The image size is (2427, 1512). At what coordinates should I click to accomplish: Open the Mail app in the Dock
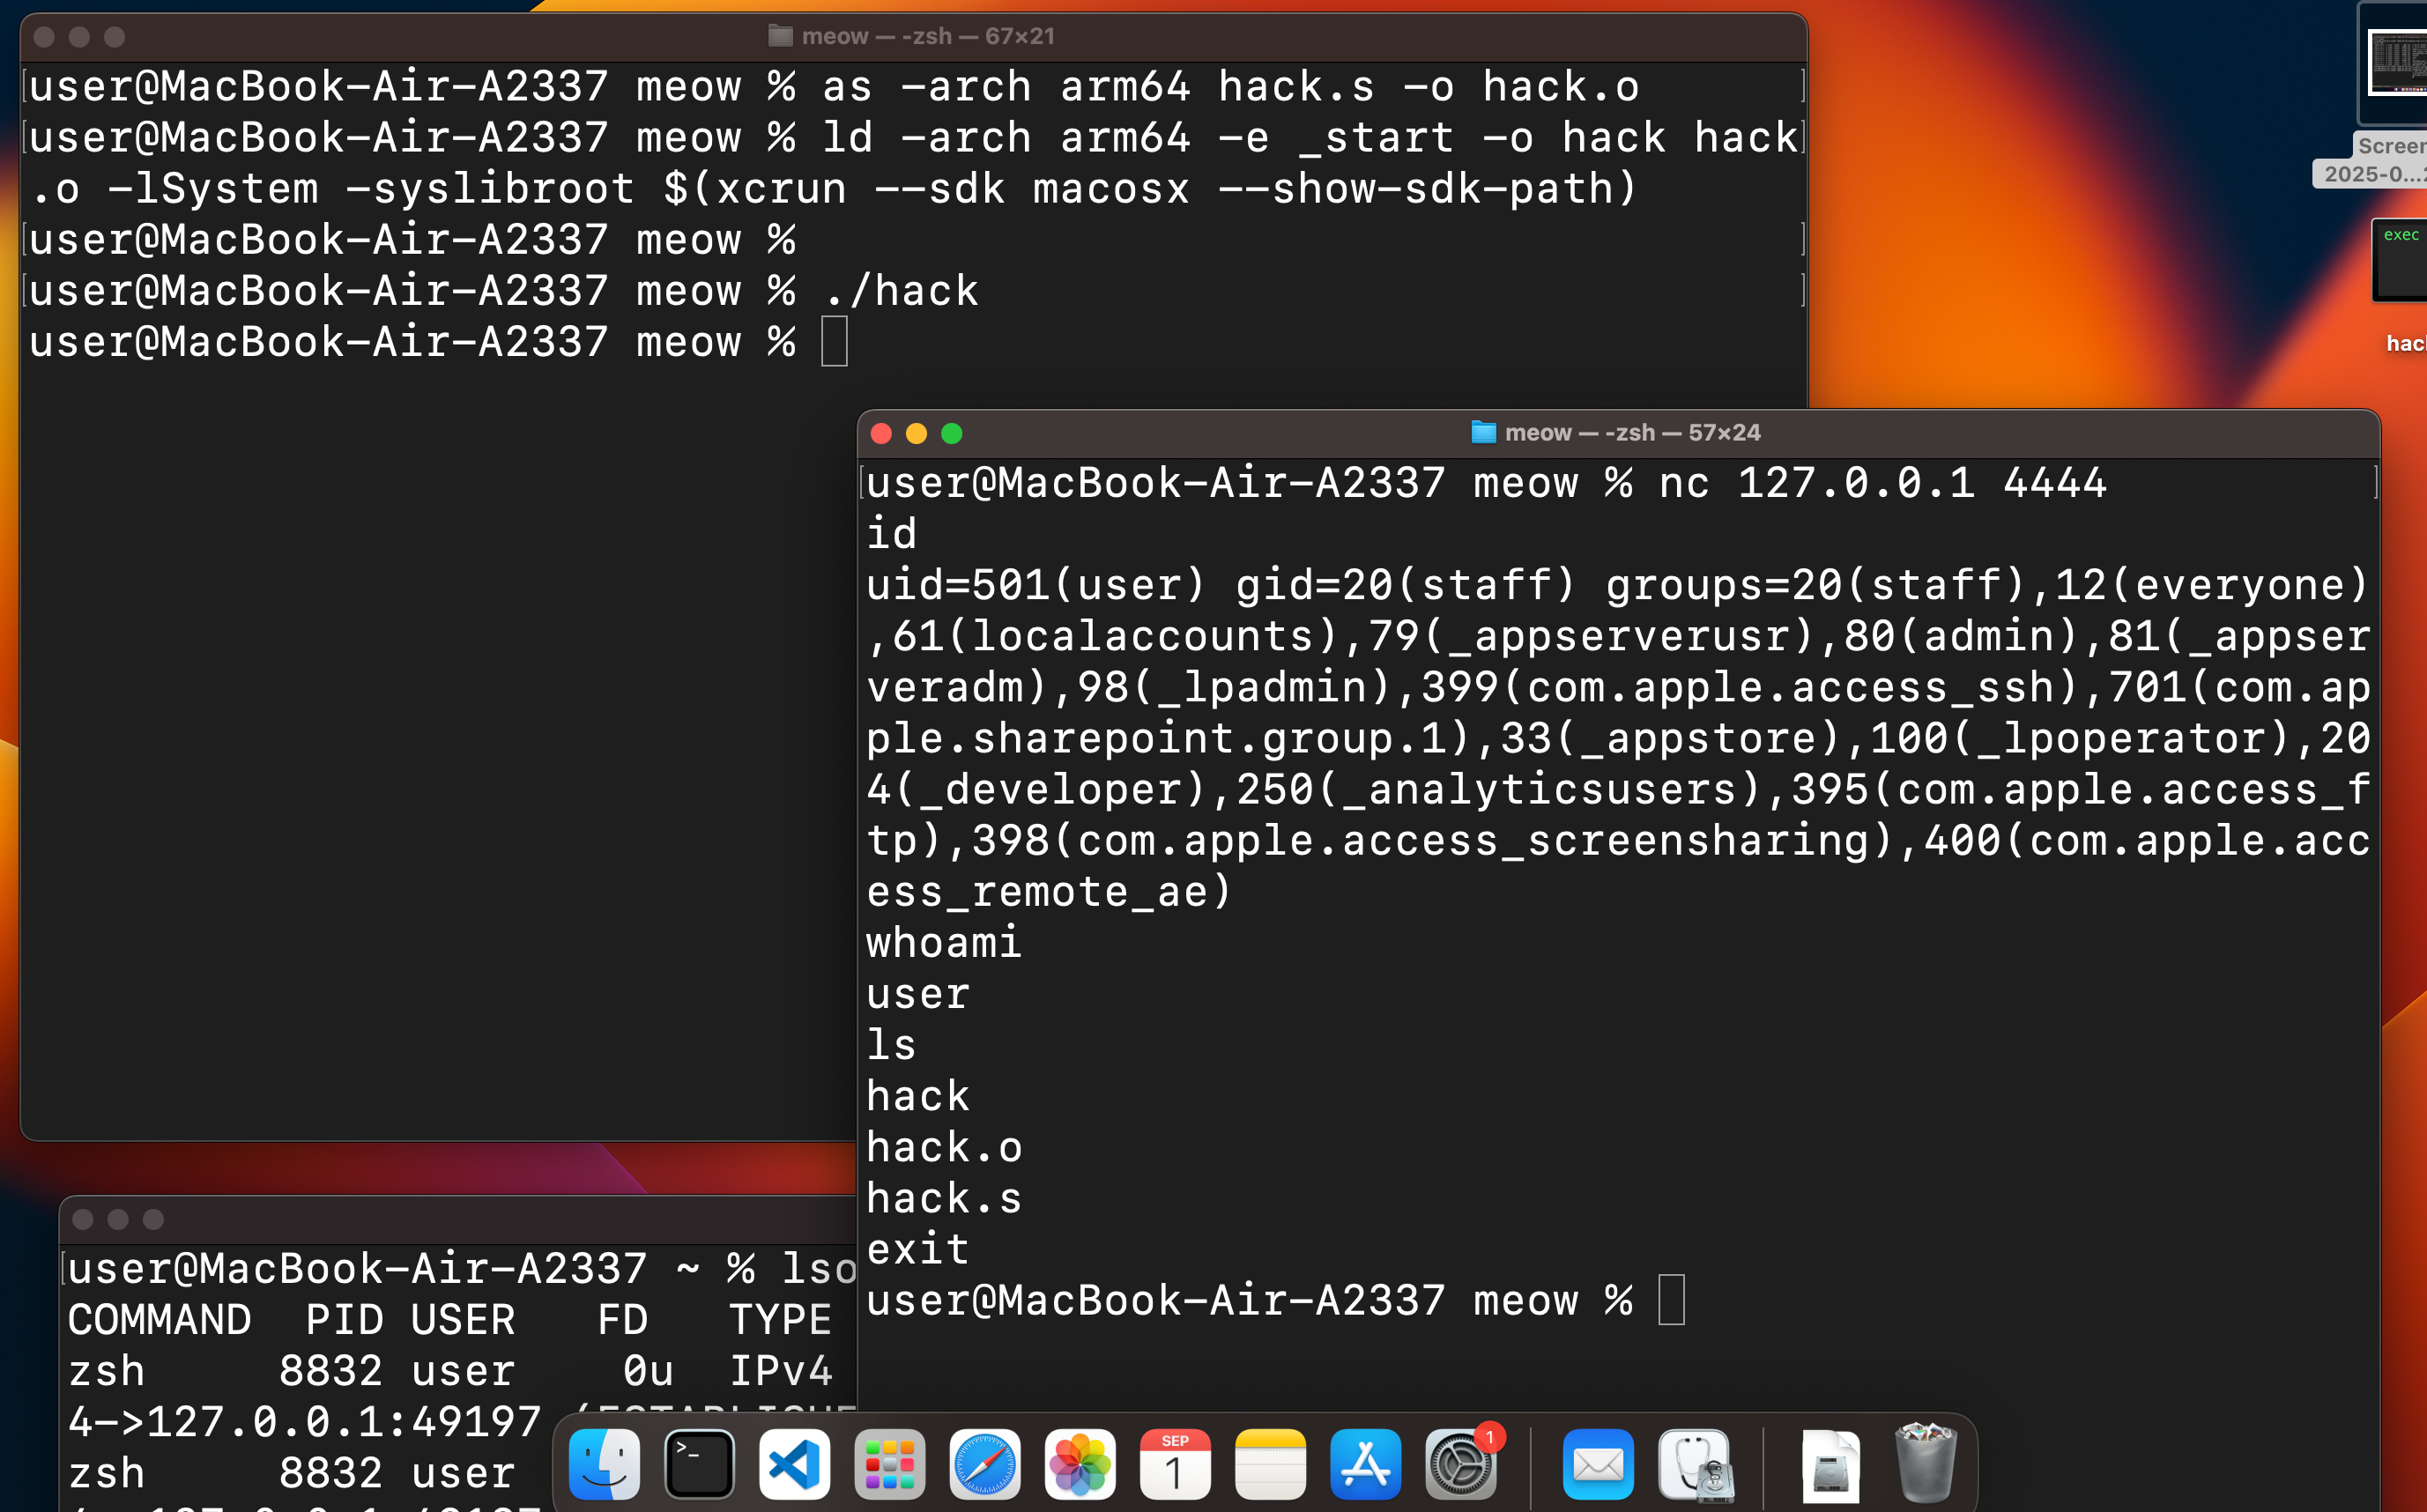tap(1598, 1464)
